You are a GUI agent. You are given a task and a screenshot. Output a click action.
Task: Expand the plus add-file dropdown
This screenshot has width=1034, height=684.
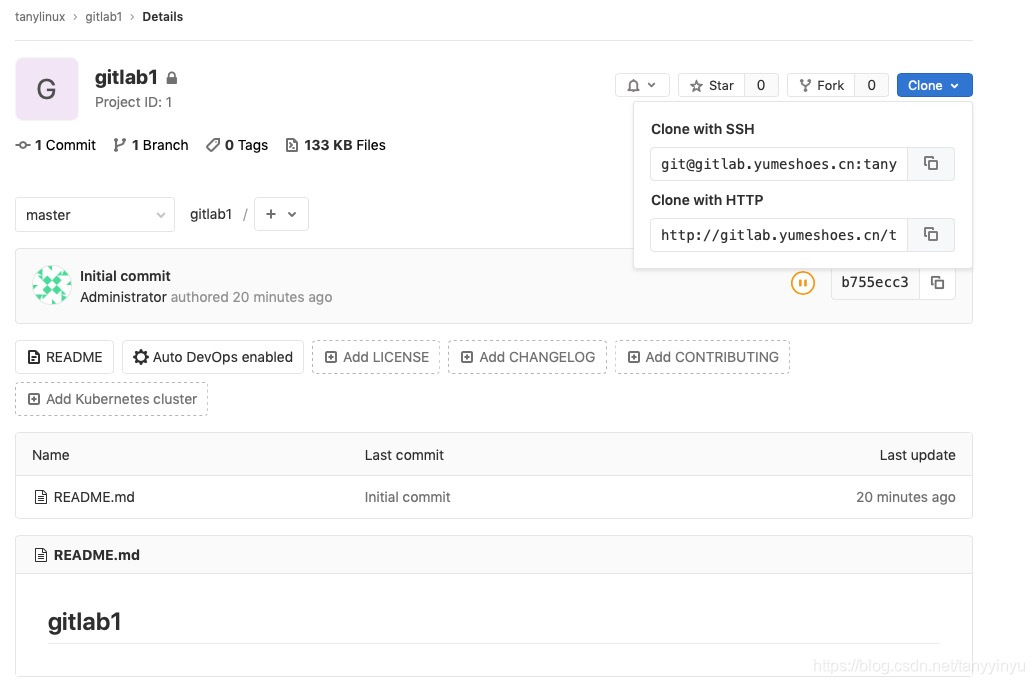[x=282, y=214]
